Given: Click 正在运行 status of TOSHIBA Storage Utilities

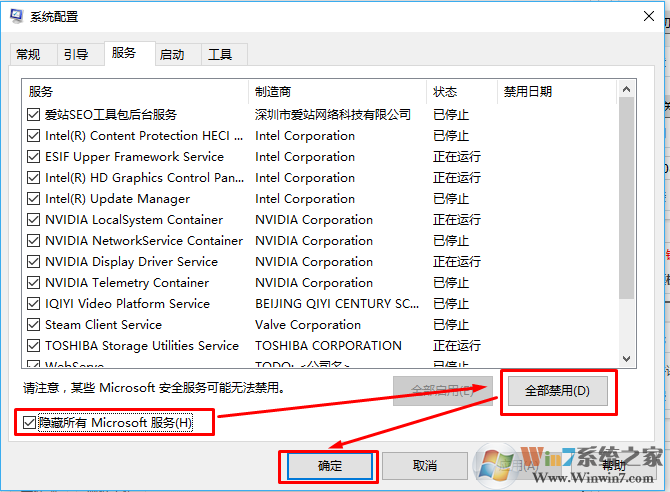Looking at the screenshot, I should pyautogui.click(x=457, y=345).
